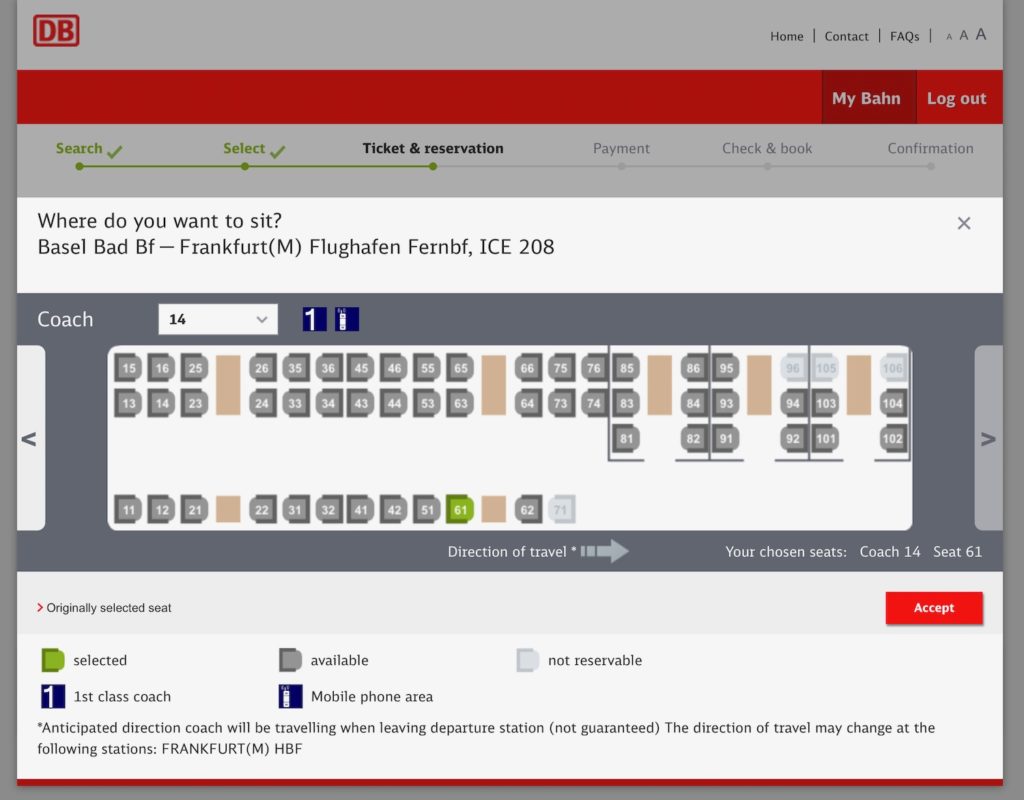
Task: Deselect the green seat 61
Action: (x=461, y=509)
